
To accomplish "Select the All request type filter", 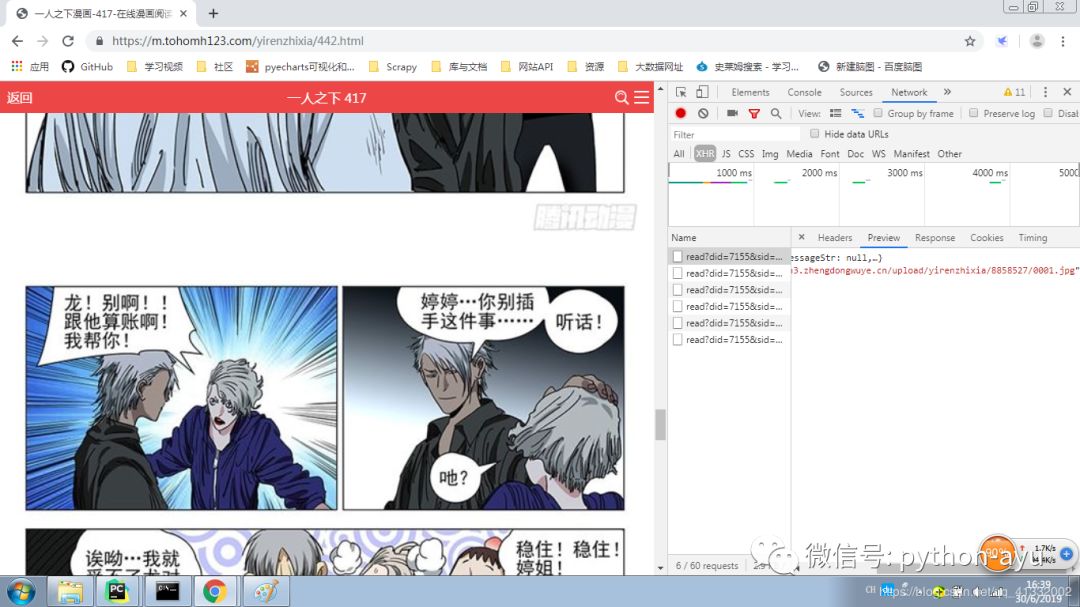I will [679, 154].
